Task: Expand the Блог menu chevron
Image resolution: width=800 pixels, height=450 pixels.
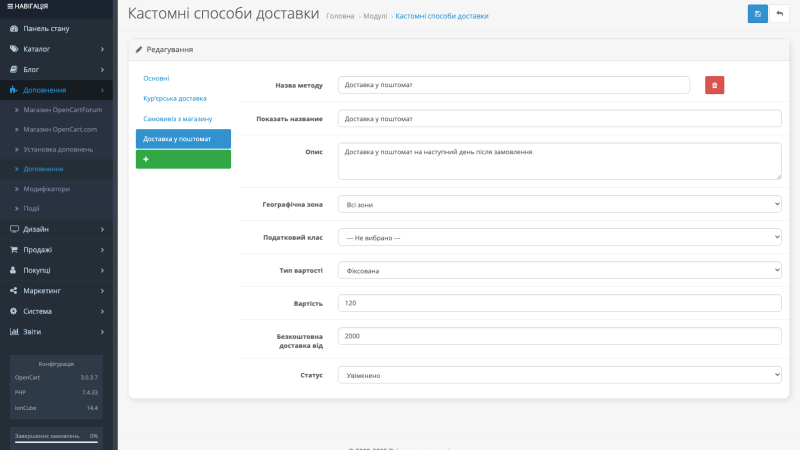Action: tap(102, 69)
